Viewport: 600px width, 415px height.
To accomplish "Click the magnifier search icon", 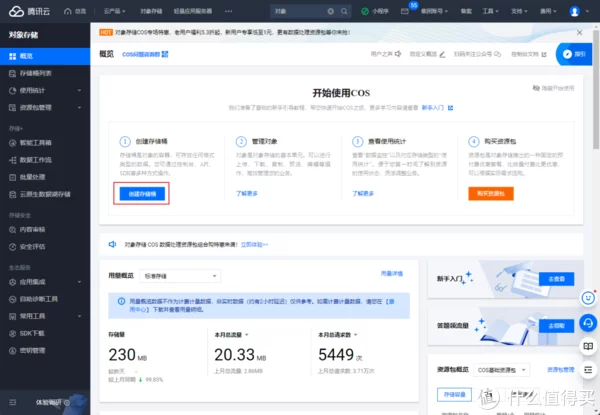I will 344,11.
